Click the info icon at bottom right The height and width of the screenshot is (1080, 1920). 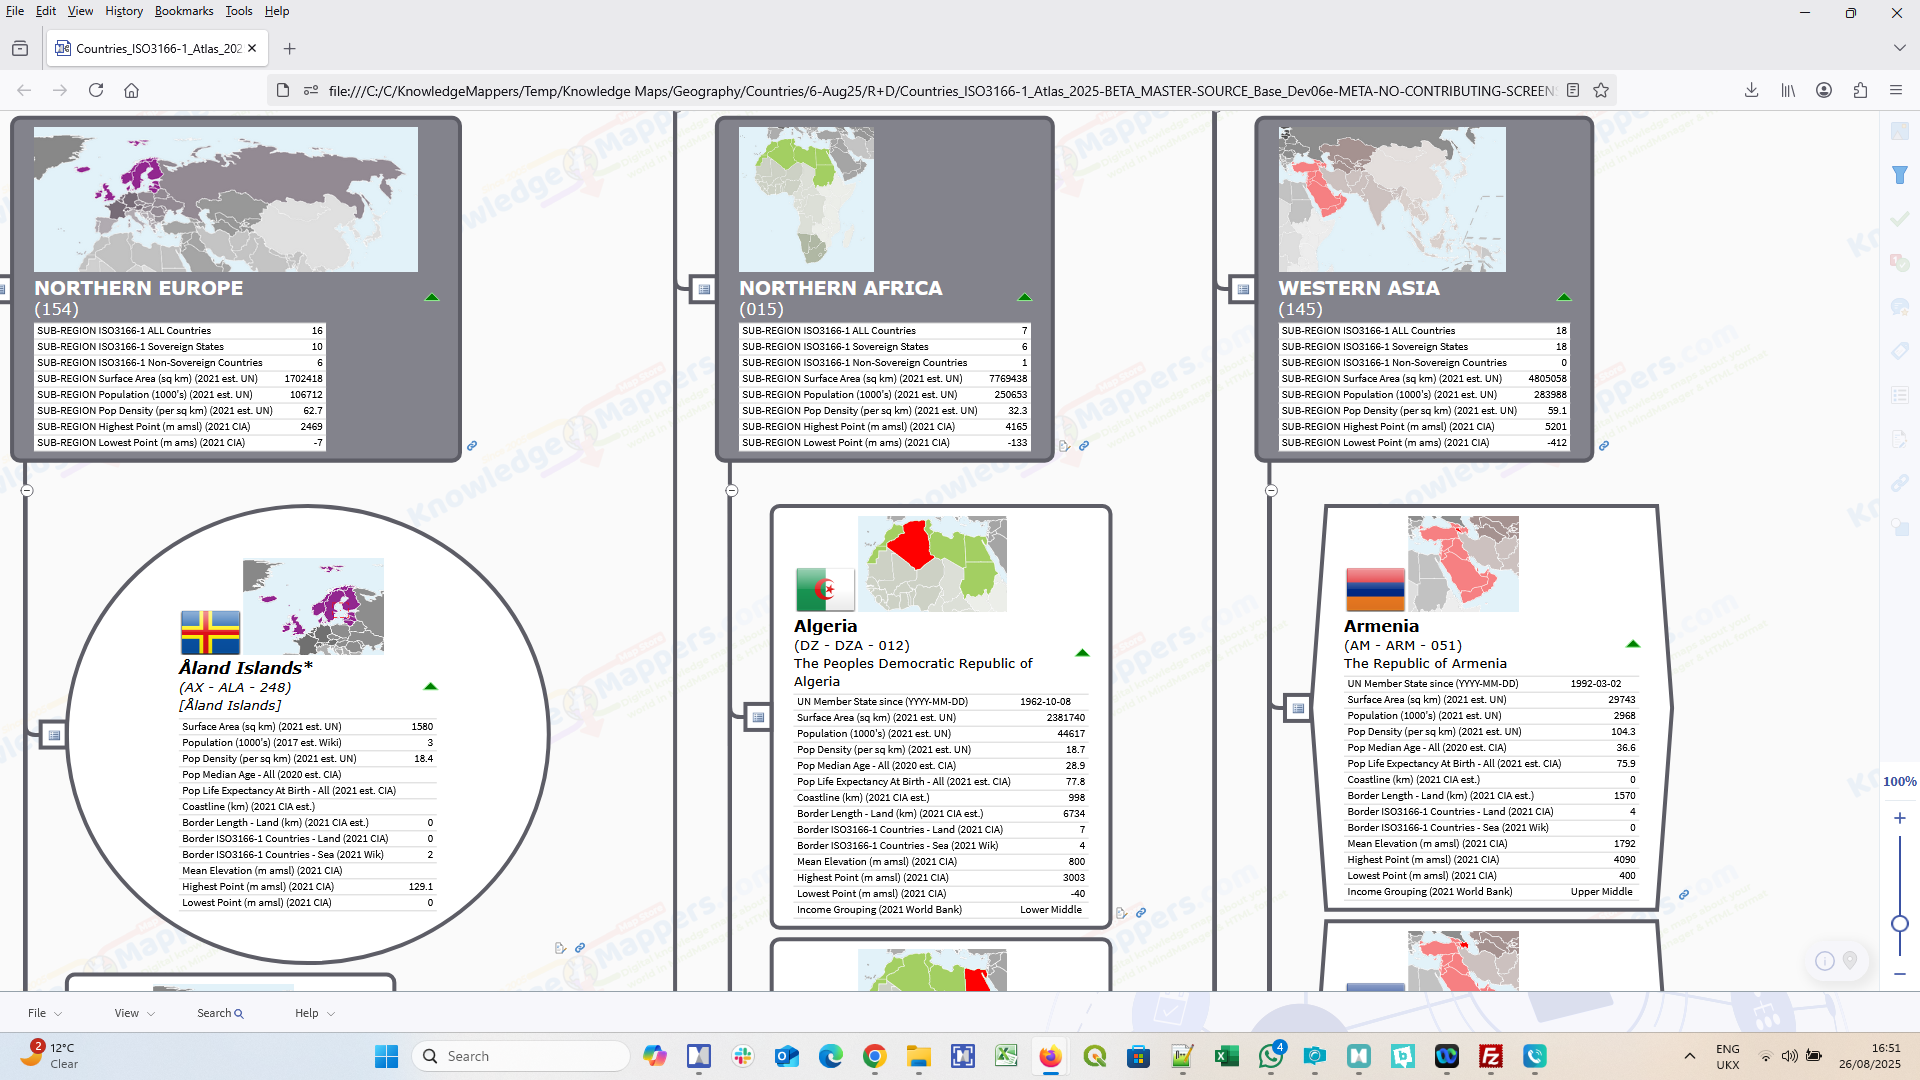click(x=1825, y=961)
